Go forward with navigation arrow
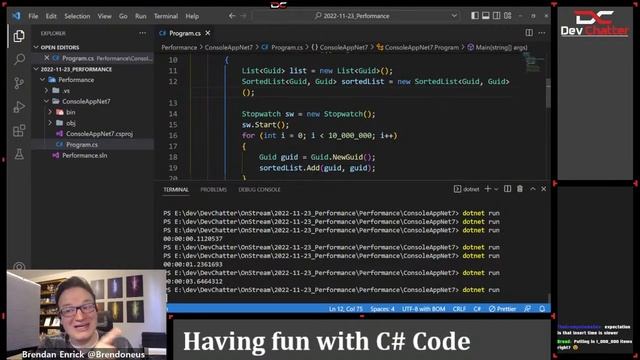640x360 pixels. 243,16
